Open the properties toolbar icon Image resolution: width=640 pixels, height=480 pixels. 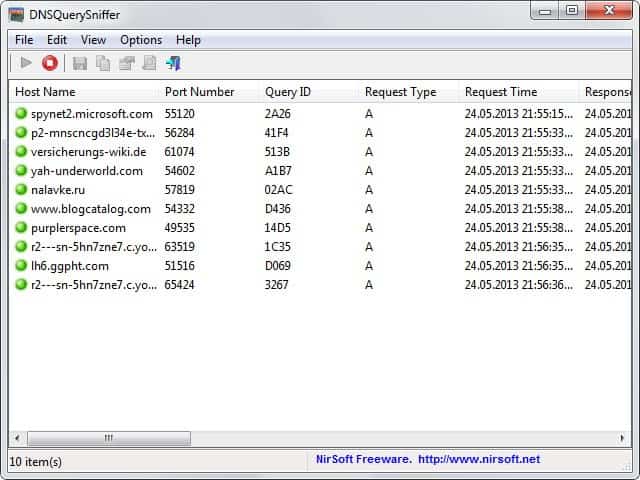pyautogui.click(x=127, y=63)
